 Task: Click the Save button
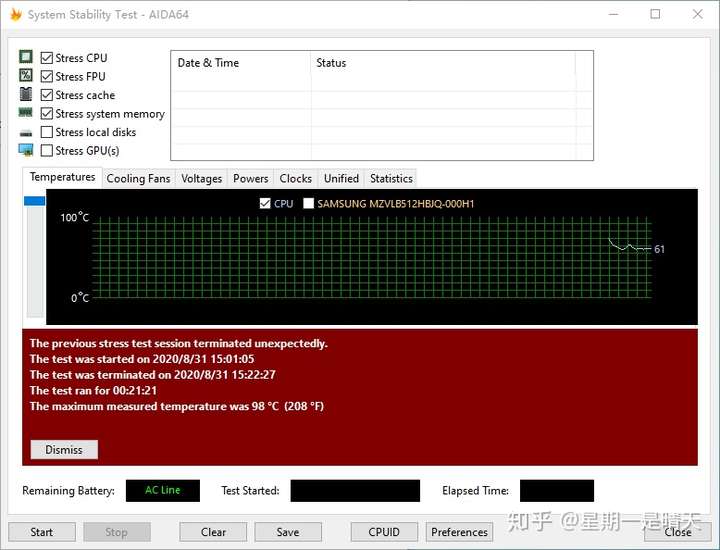point(288,532)
